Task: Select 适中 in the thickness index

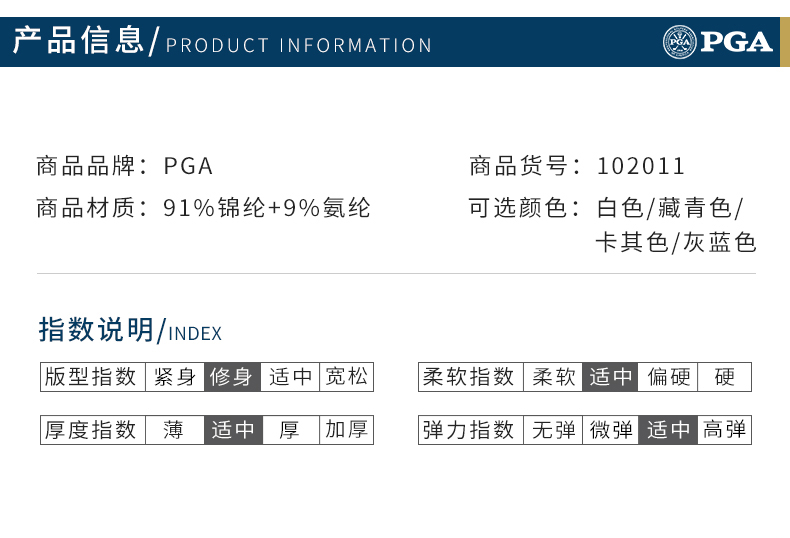Action: [233, 430]
